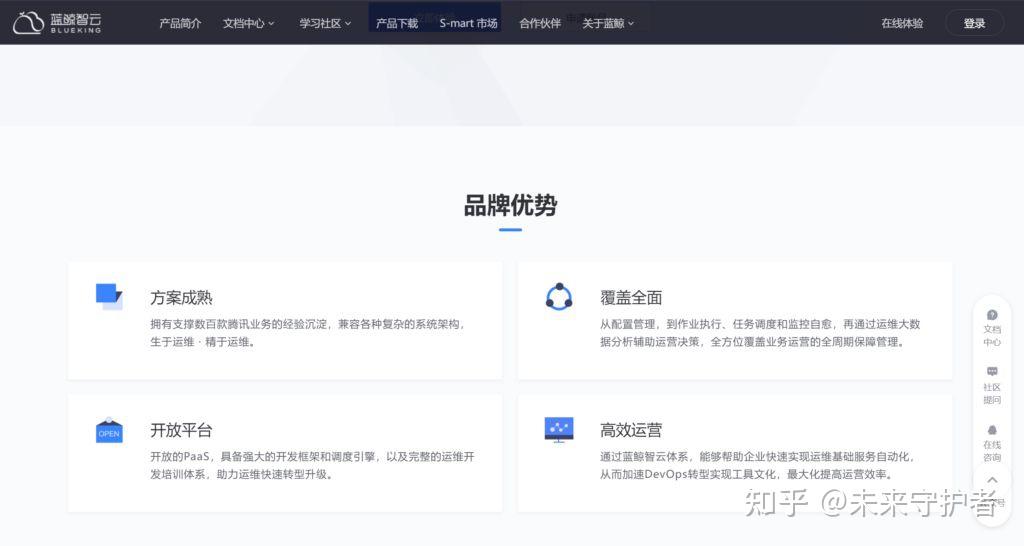Viewport: 1024px width, 546px height.
Task: Open the S-mart 市场 menu item
Action: click(x=468, y=24)
